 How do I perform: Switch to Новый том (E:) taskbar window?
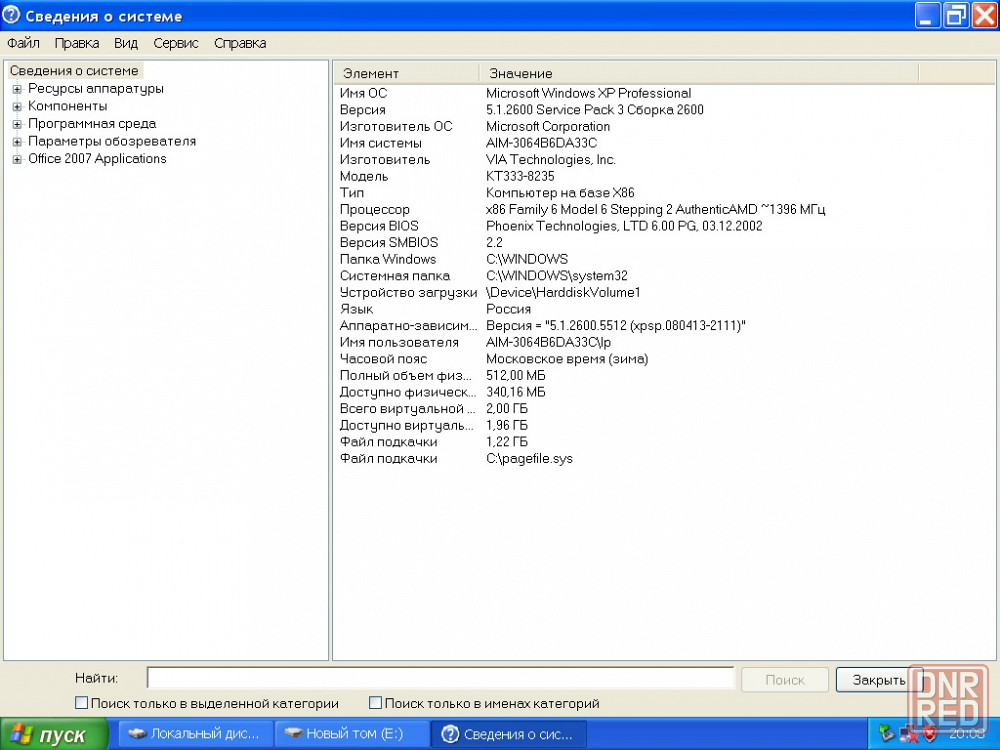(x=351, y=734)
